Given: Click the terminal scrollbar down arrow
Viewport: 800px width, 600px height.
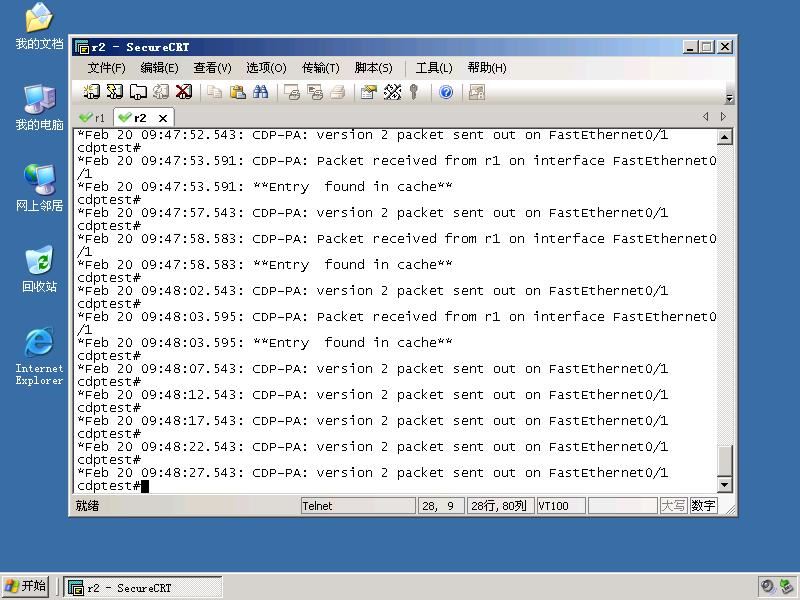Looking at the screenshot, I should click(x=725, y=484).
